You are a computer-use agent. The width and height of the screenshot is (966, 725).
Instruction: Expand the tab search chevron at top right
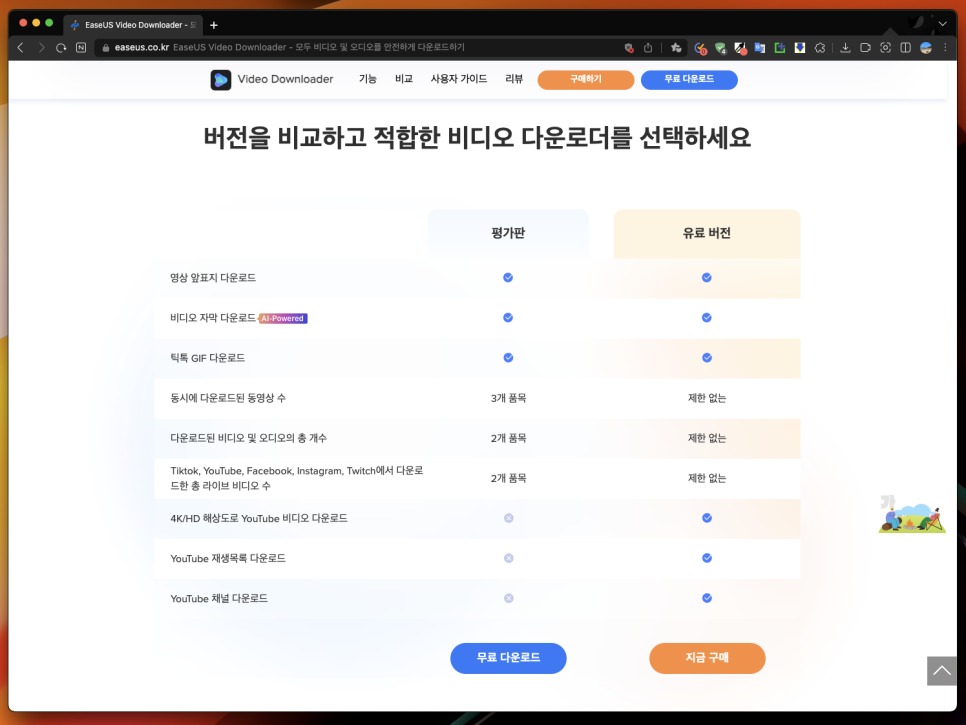(x=943, y=24)
